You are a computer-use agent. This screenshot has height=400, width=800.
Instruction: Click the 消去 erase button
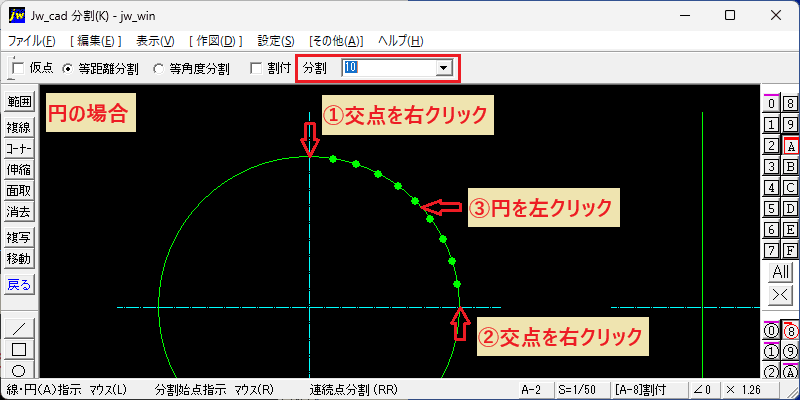click(x=19, y=211)
